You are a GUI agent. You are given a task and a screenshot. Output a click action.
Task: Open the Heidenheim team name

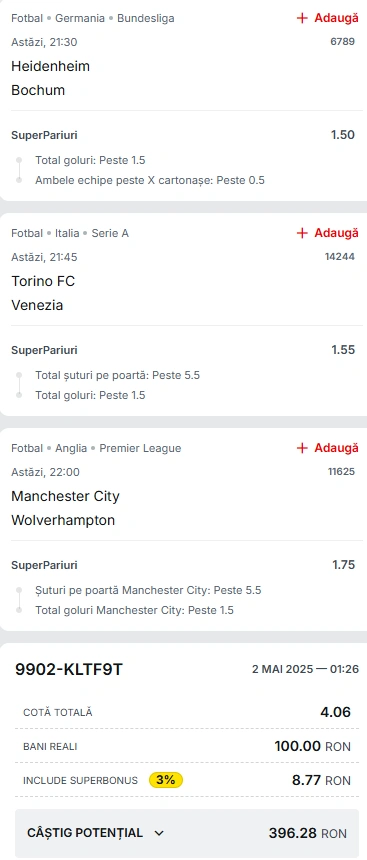[x=50, y=66]
